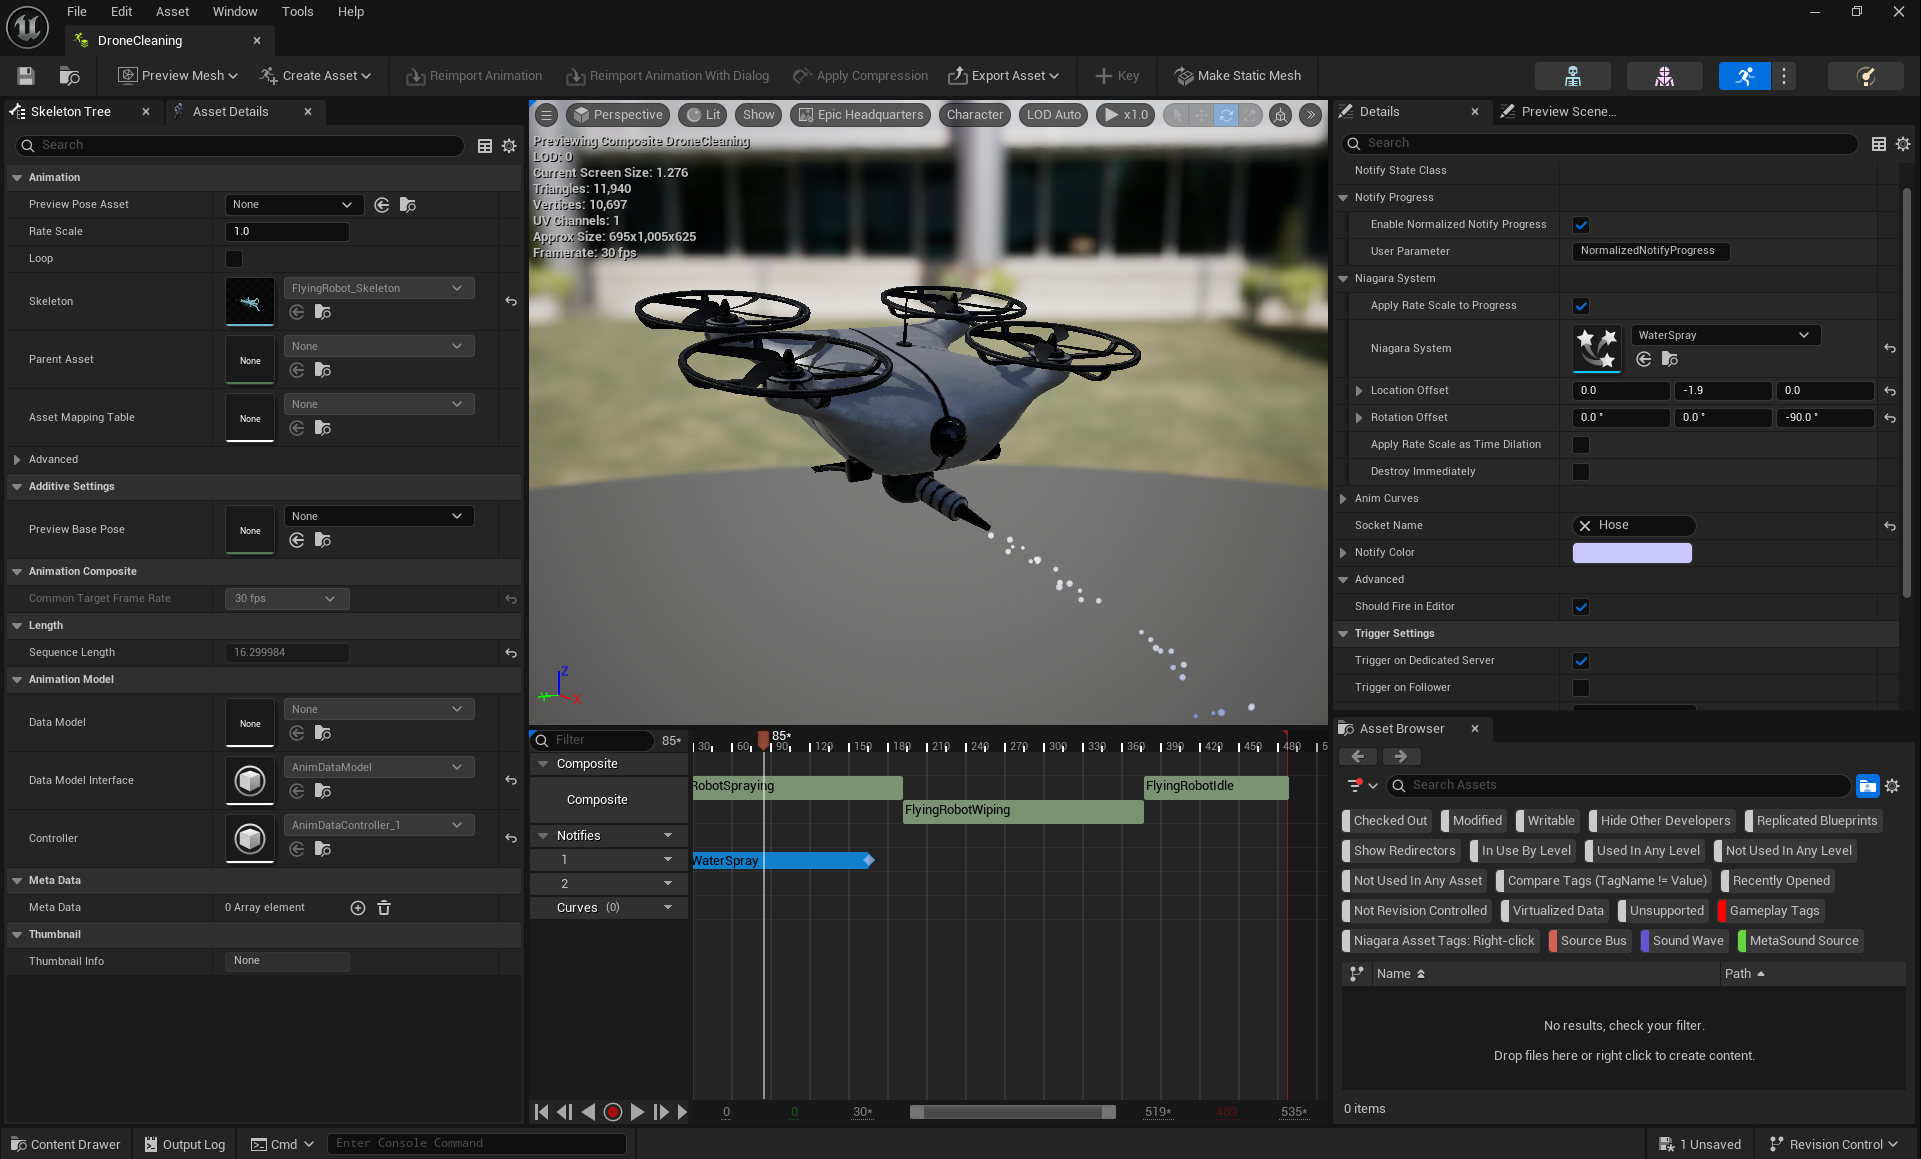Image resolution: width=1921 pixels, height=1159 pixels.
Task: Open Skeleton editor mode icon
Action: 1572,76
